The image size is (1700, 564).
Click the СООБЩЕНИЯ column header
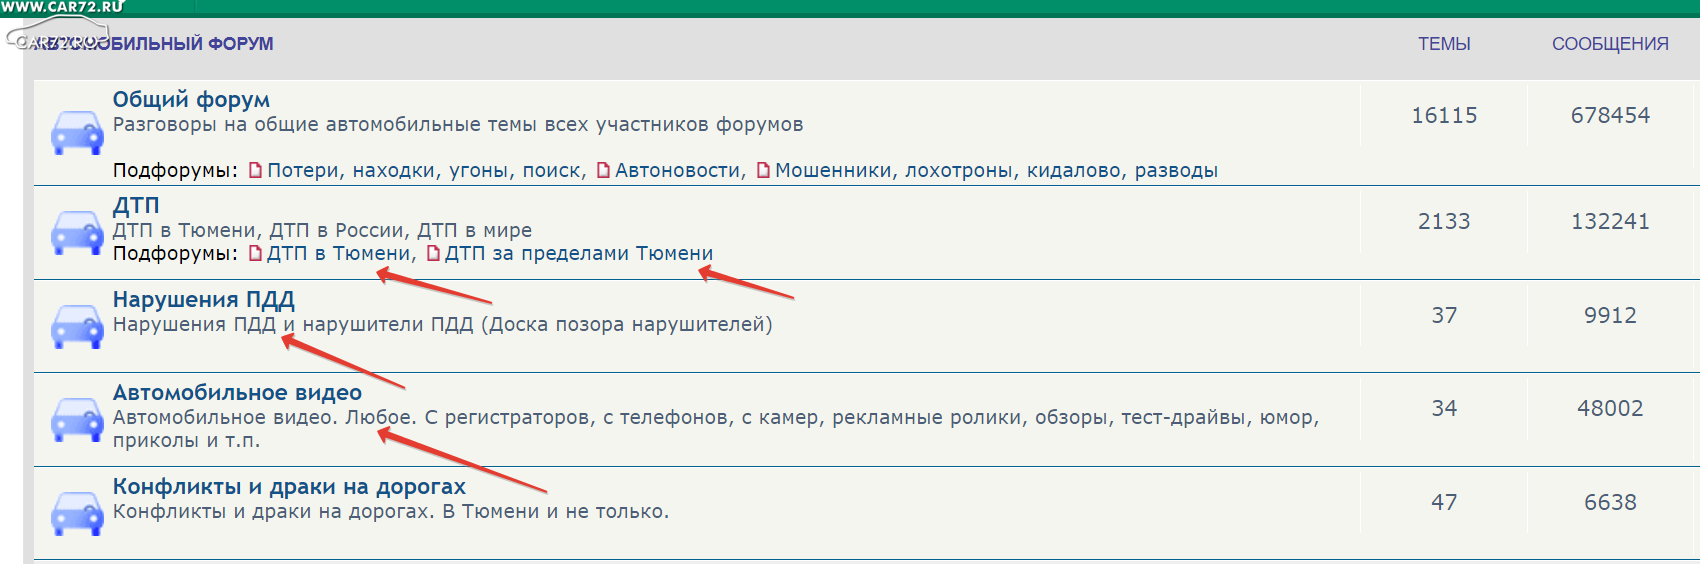click(x=1610, y=44)
